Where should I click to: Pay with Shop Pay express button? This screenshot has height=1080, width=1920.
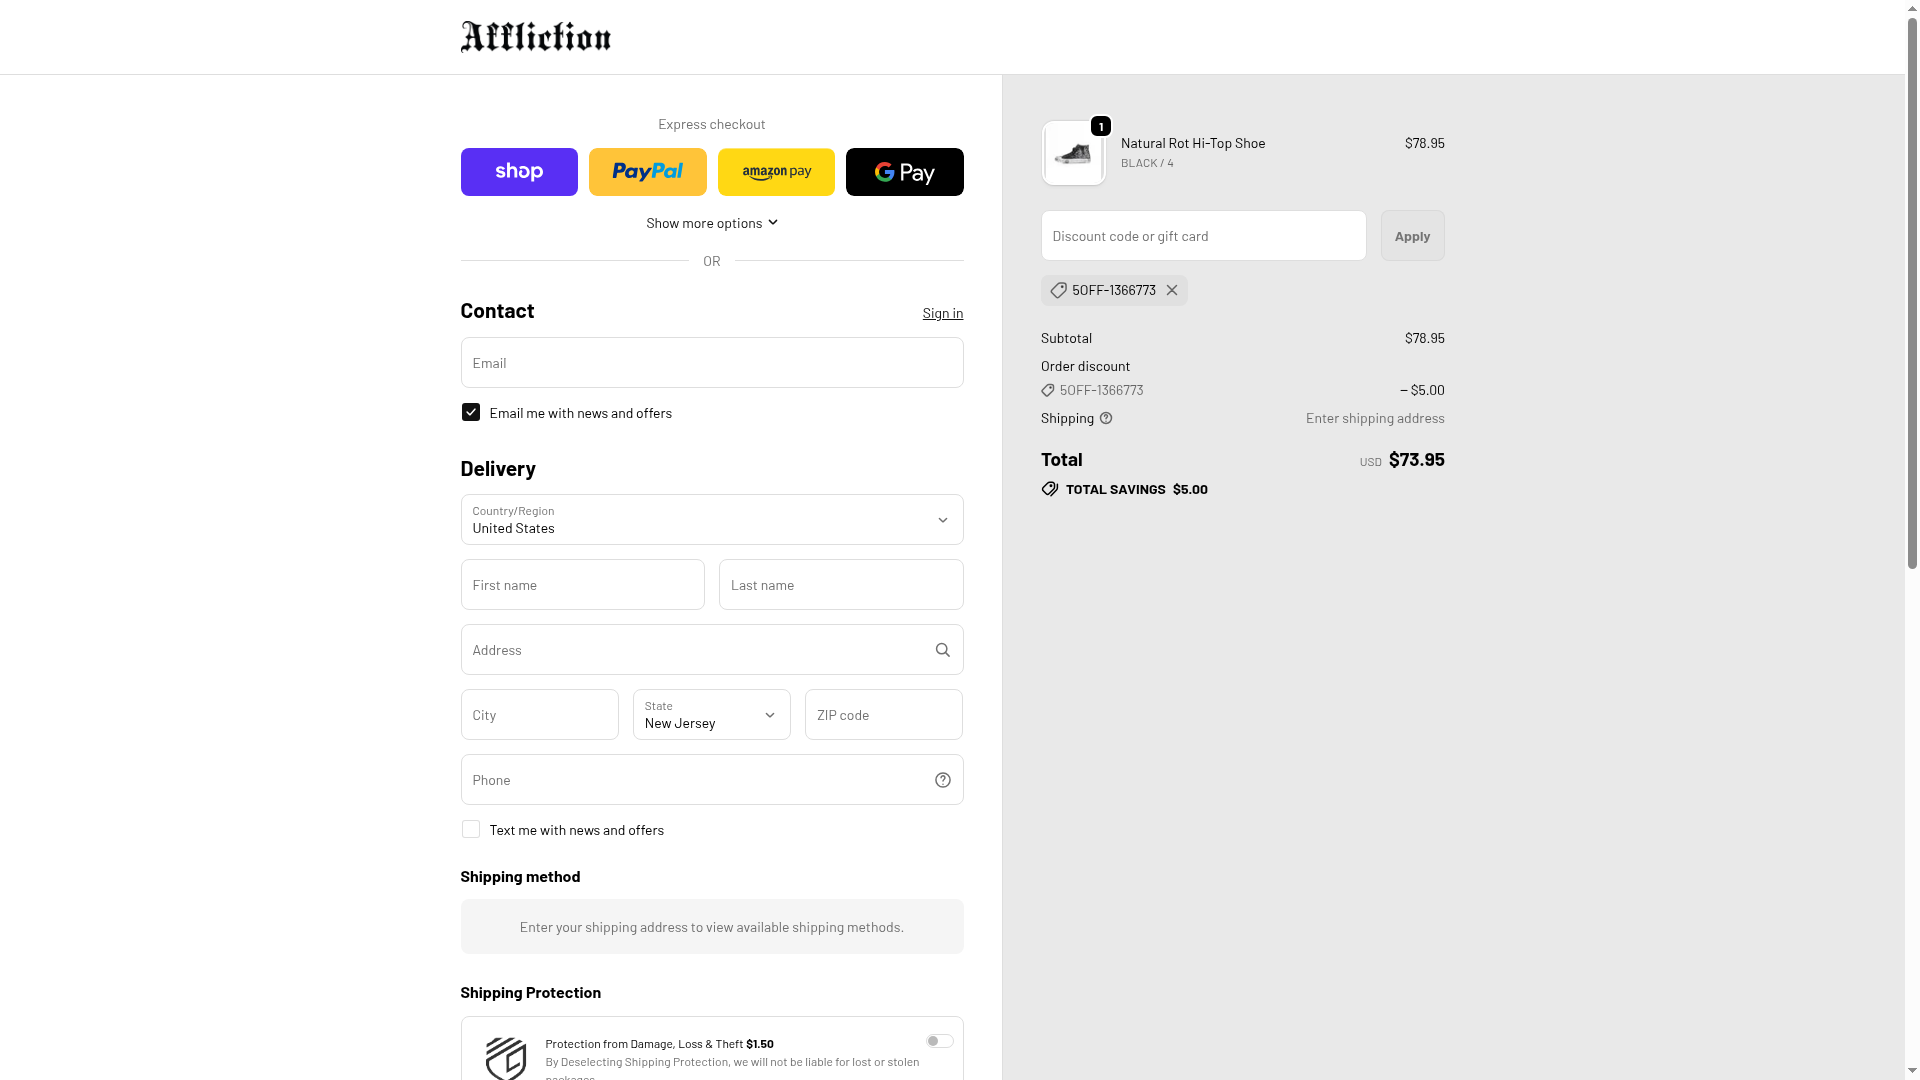[519, 172]
